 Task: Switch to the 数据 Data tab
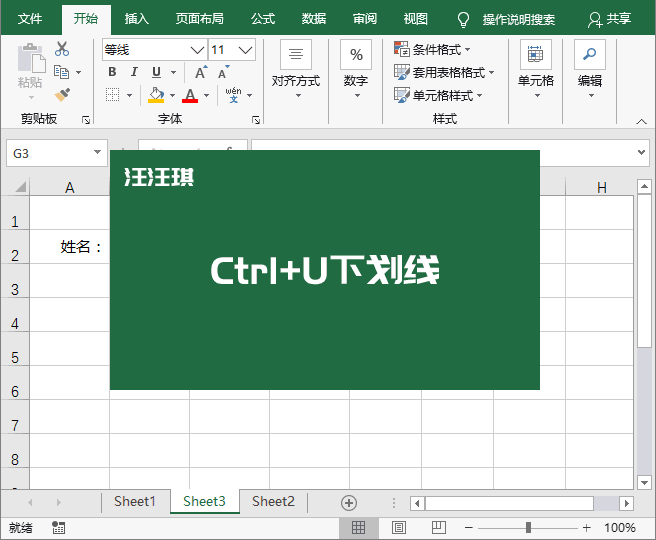[x=314, y=19]
